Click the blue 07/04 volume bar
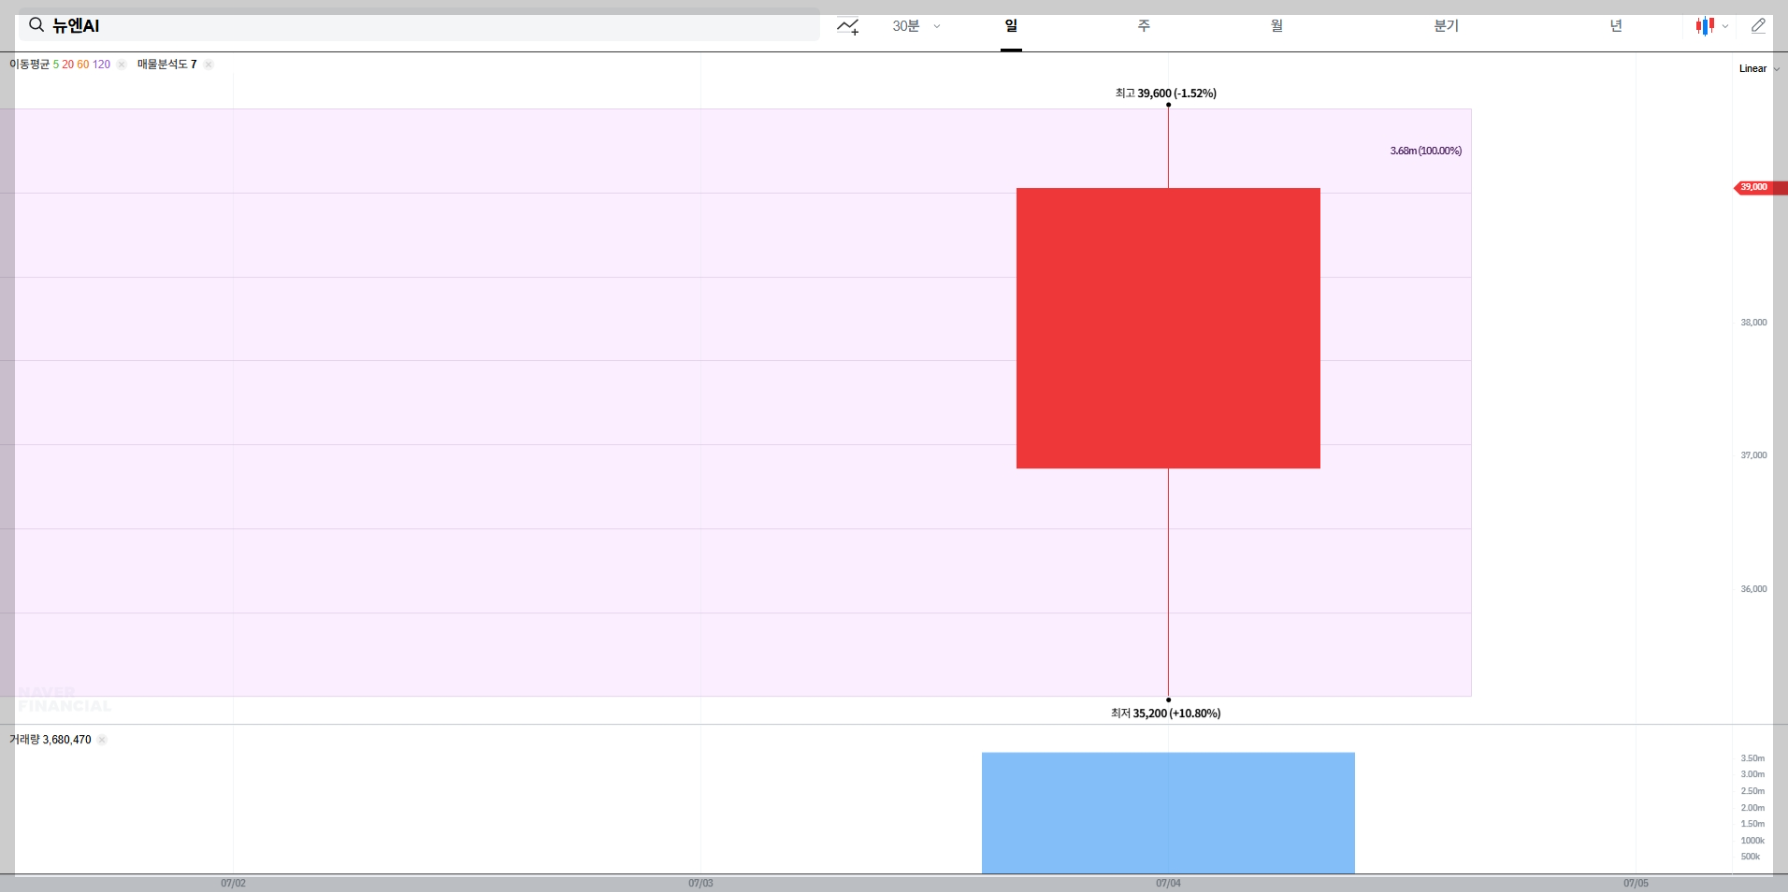This screenshot has width=1788, height=892. (x=1168, y=813)
